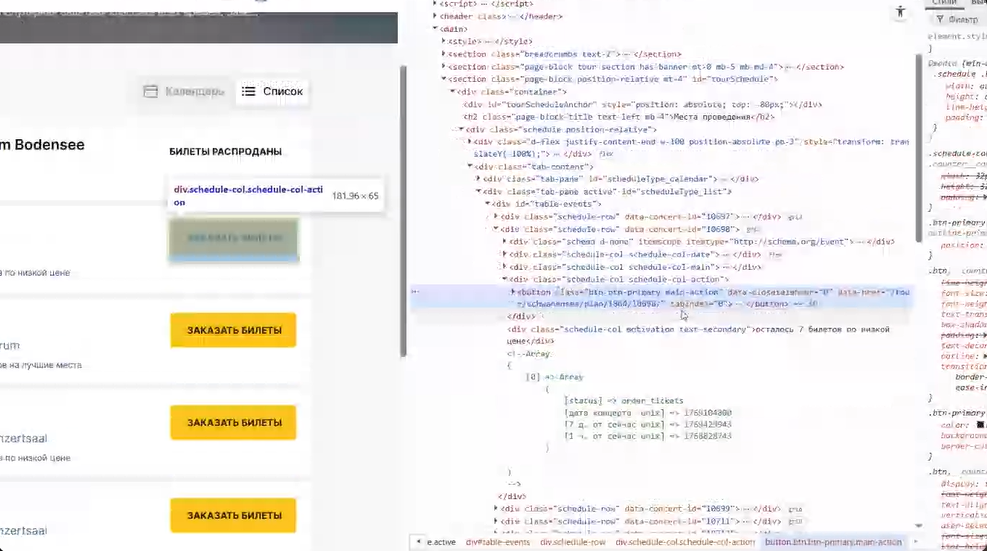Collapse the main node
The height and width of the screenshot is (551, 987).
[435, 29]
